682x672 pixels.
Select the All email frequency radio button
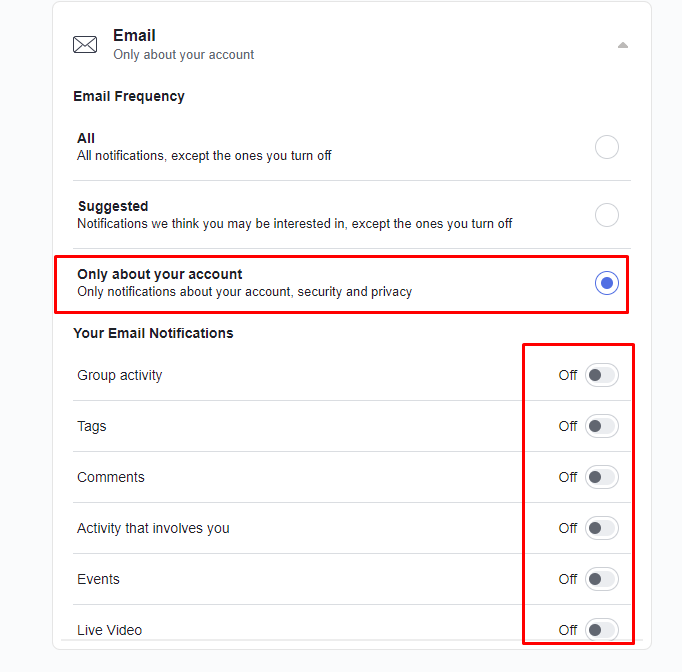coord(607,147)
